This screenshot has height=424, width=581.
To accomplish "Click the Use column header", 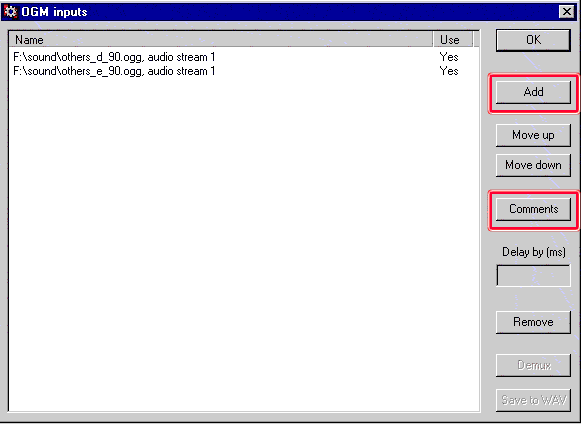I will (x=452, y=40).
